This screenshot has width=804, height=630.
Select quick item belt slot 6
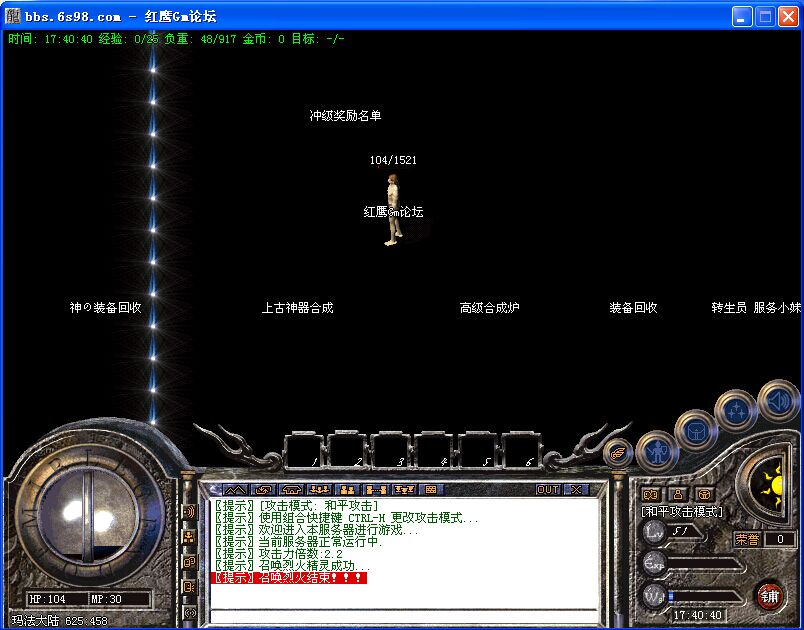[x=521, y=451]
